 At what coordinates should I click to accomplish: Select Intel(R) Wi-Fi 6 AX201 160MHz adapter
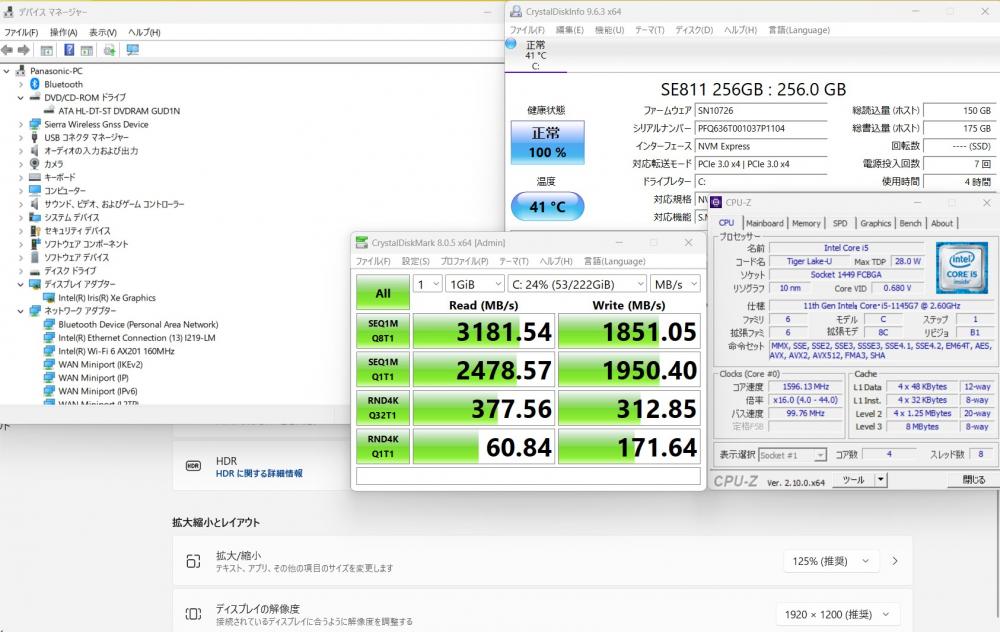[x=116, y=351]
